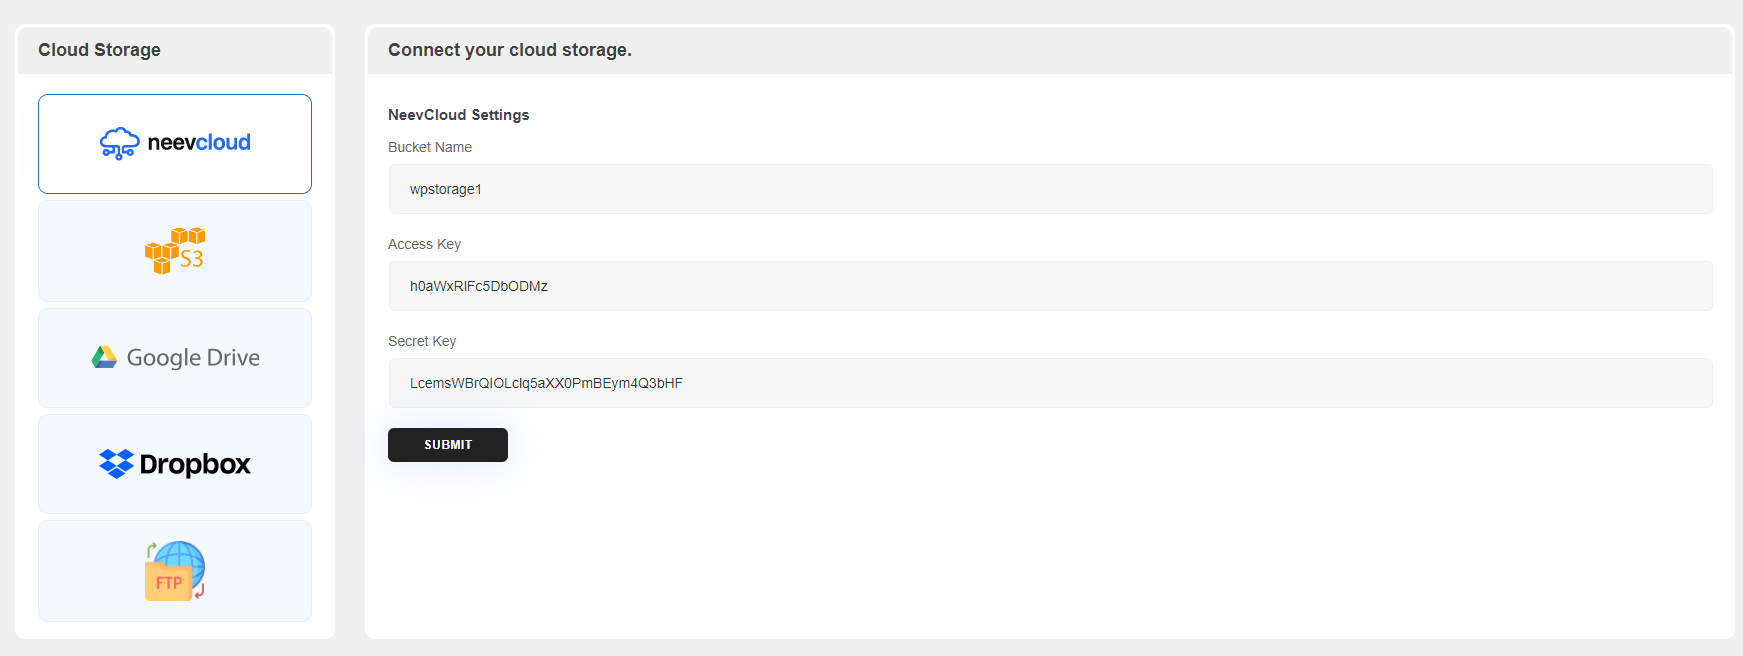Select the Dropbox wordmark text
1743x656 pixels.
pos(195,464)
